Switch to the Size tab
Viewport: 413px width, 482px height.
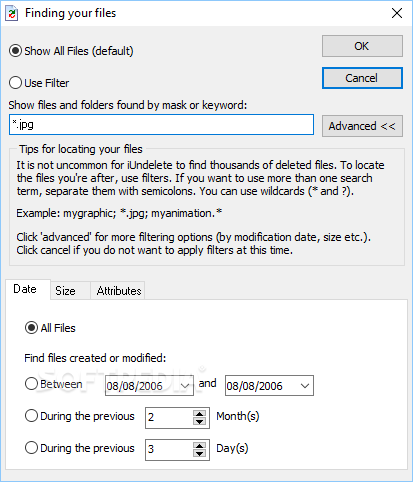[x=65, y=291]
